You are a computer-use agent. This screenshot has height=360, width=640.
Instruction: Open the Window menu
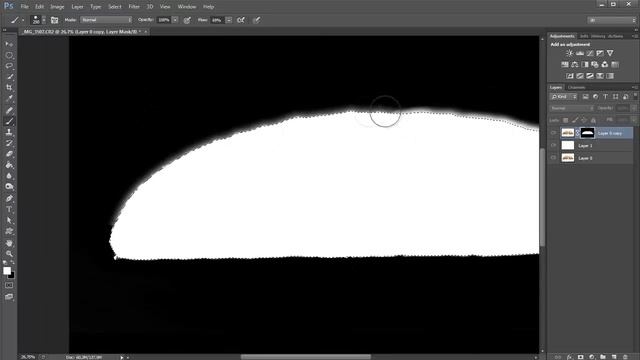click(x=187, y=7)
